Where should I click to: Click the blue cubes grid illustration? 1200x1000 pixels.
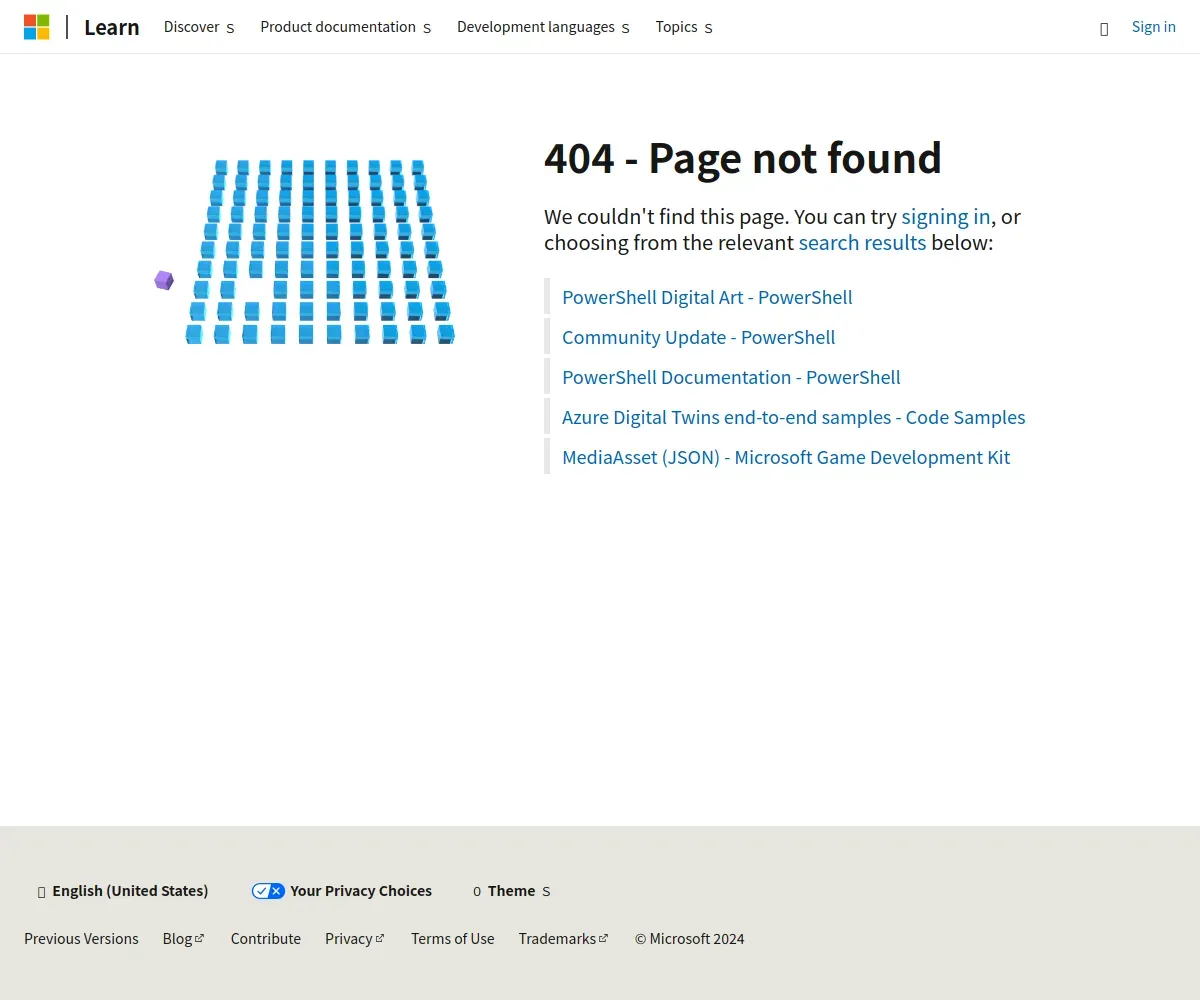click(x=320, y=252)
